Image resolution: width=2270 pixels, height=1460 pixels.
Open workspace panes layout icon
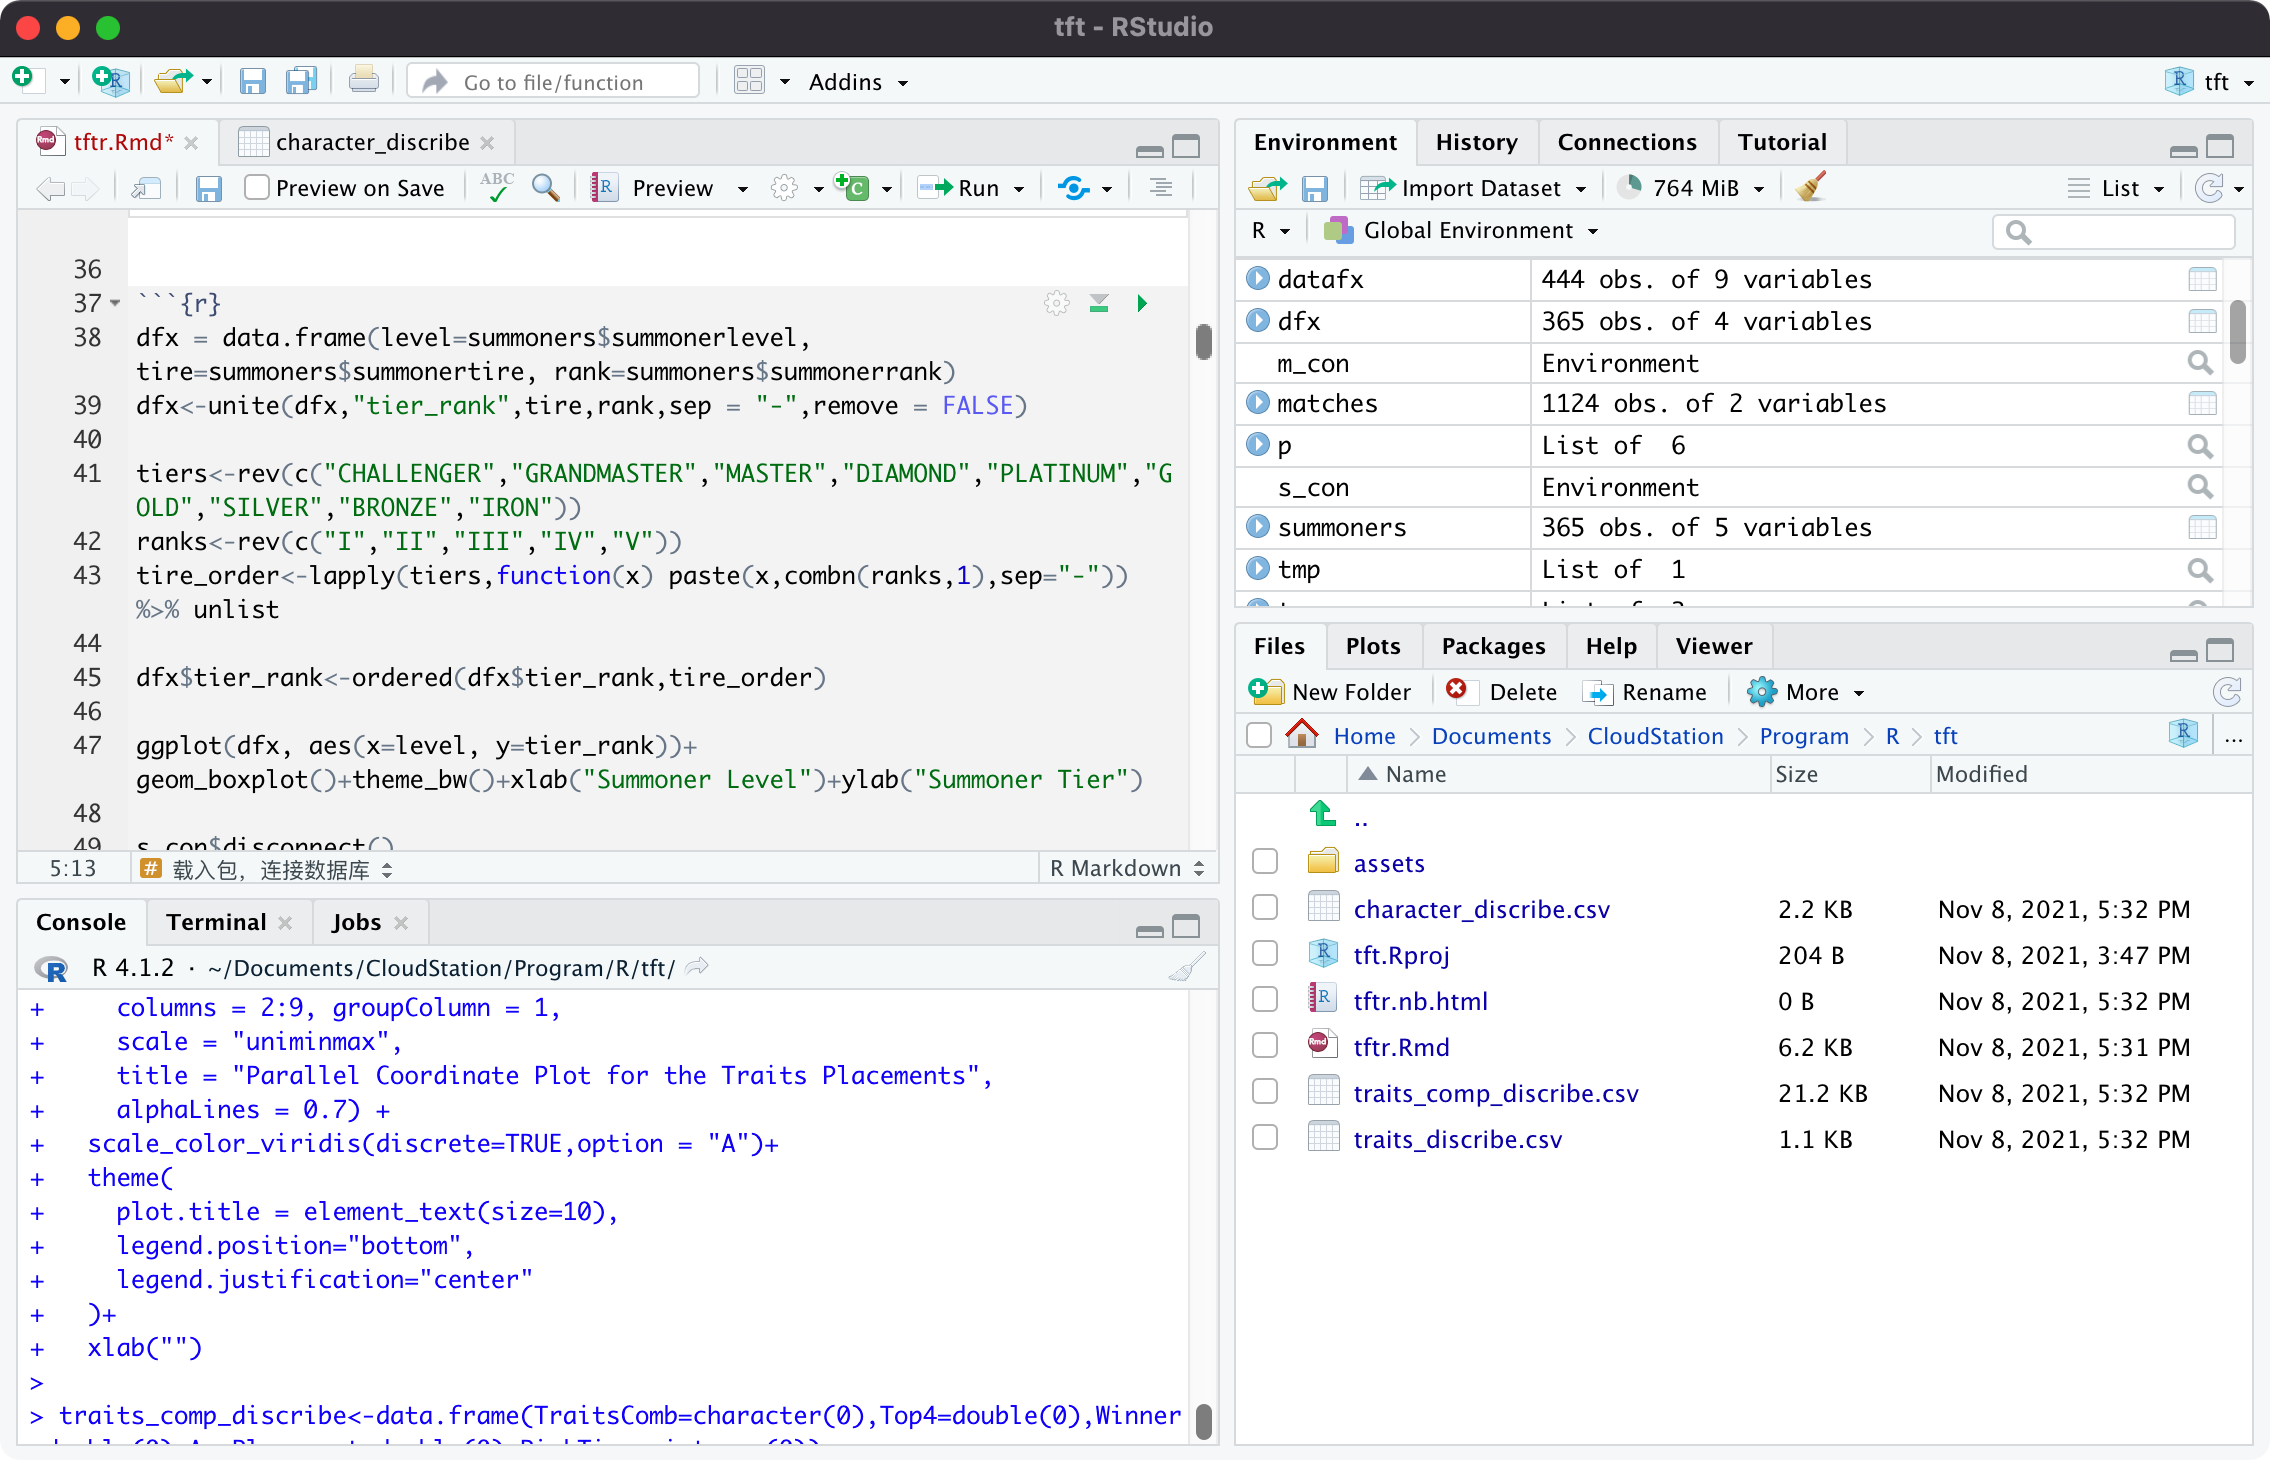pos(749,81)
